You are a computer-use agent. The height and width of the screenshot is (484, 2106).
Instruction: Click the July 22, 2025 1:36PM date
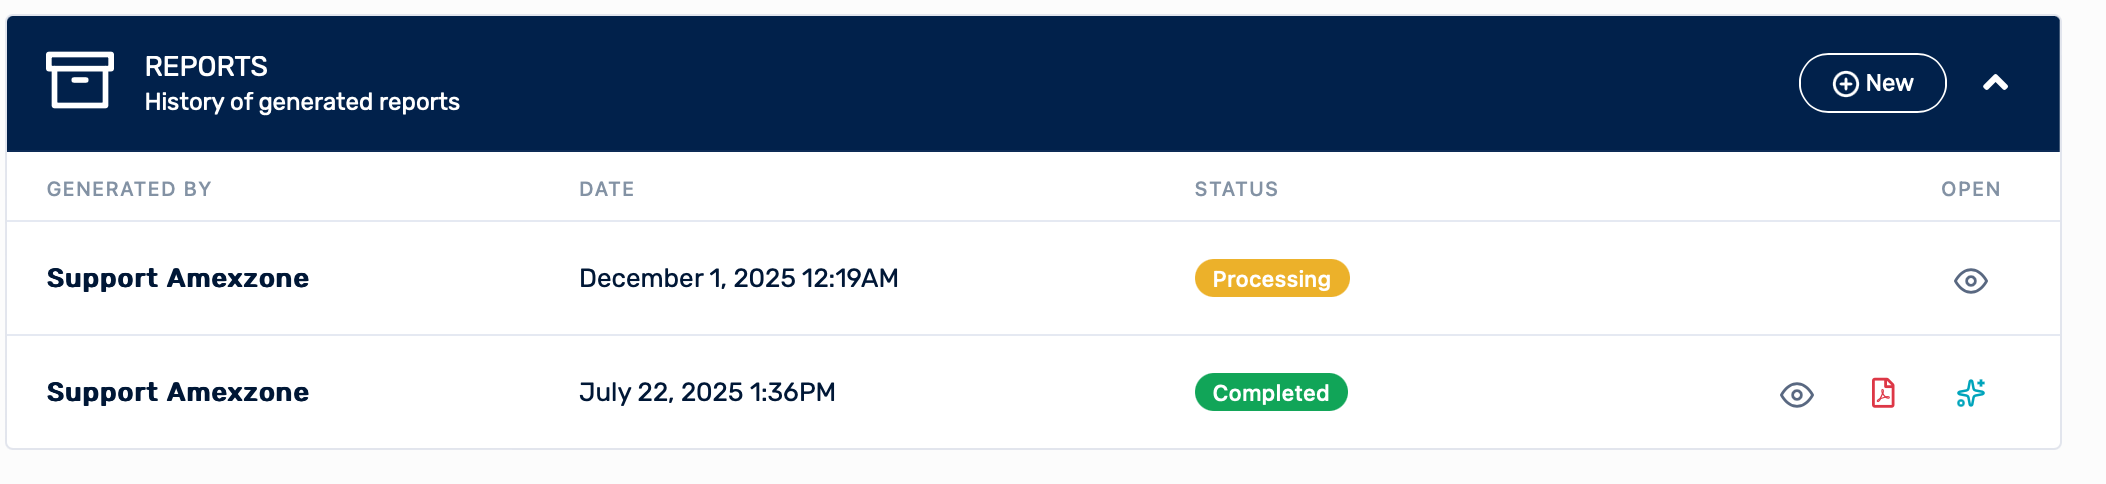(x=707, y=392)
